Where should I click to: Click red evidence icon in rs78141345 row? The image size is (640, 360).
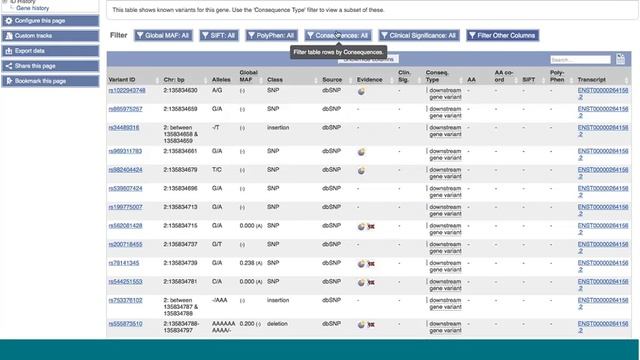(371, 264)
